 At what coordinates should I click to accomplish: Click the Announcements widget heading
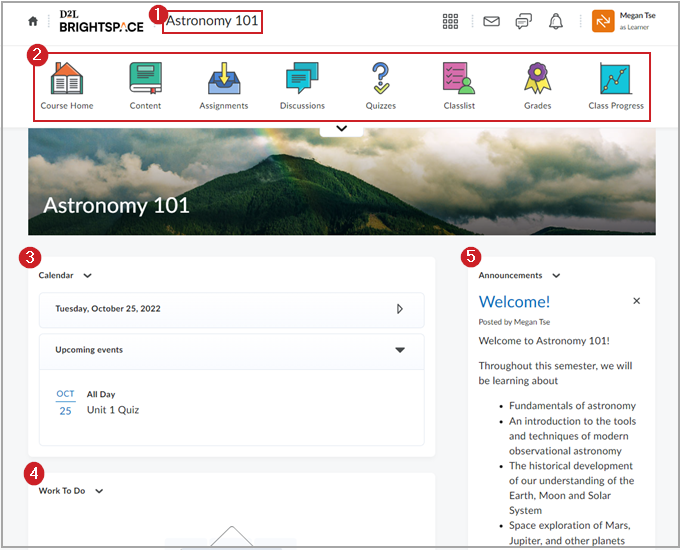point(510,275)
